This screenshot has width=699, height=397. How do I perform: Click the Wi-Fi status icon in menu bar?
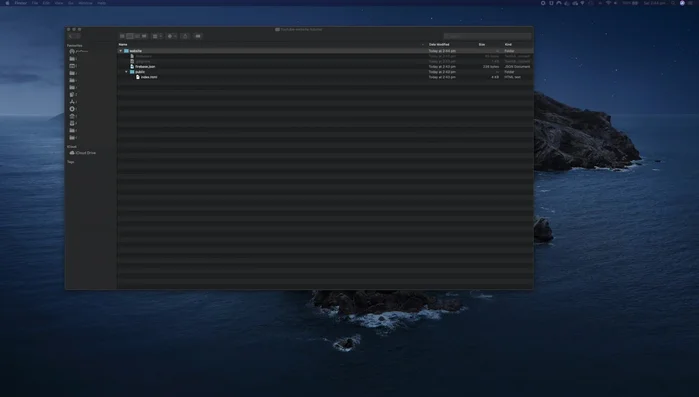pos(608,3)
